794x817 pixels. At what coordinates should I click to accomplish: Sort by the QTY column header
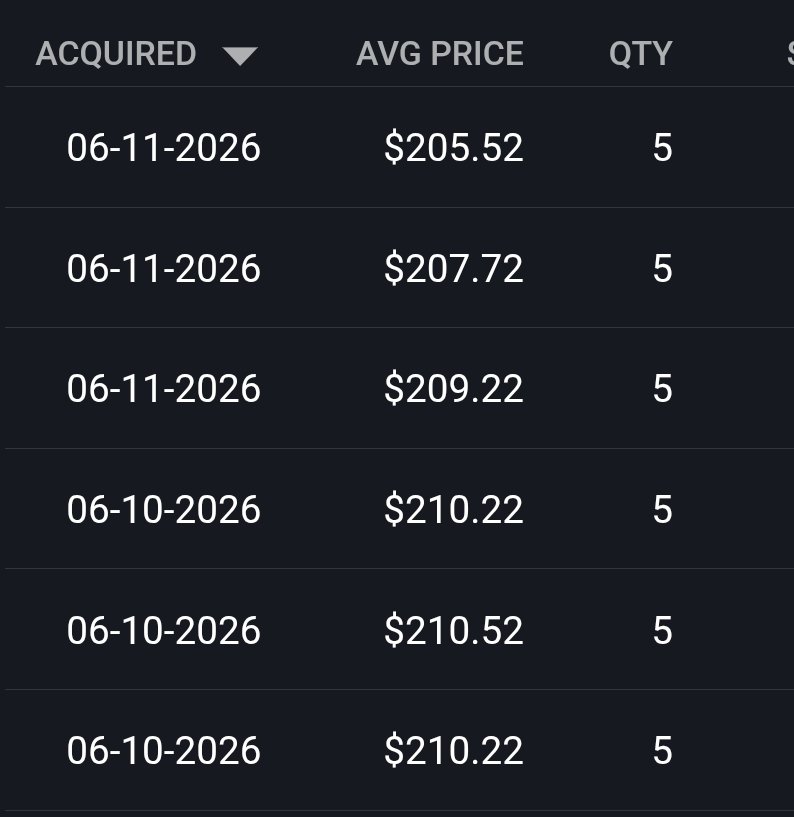click(640, 54)
